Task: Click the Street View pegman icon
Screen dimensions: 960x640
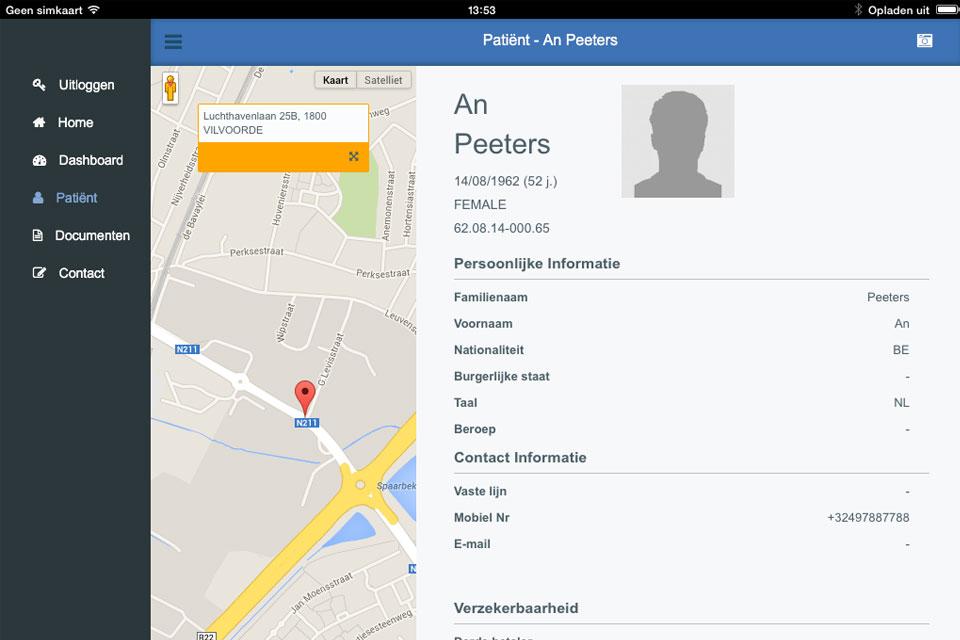Action: point(170,88)
